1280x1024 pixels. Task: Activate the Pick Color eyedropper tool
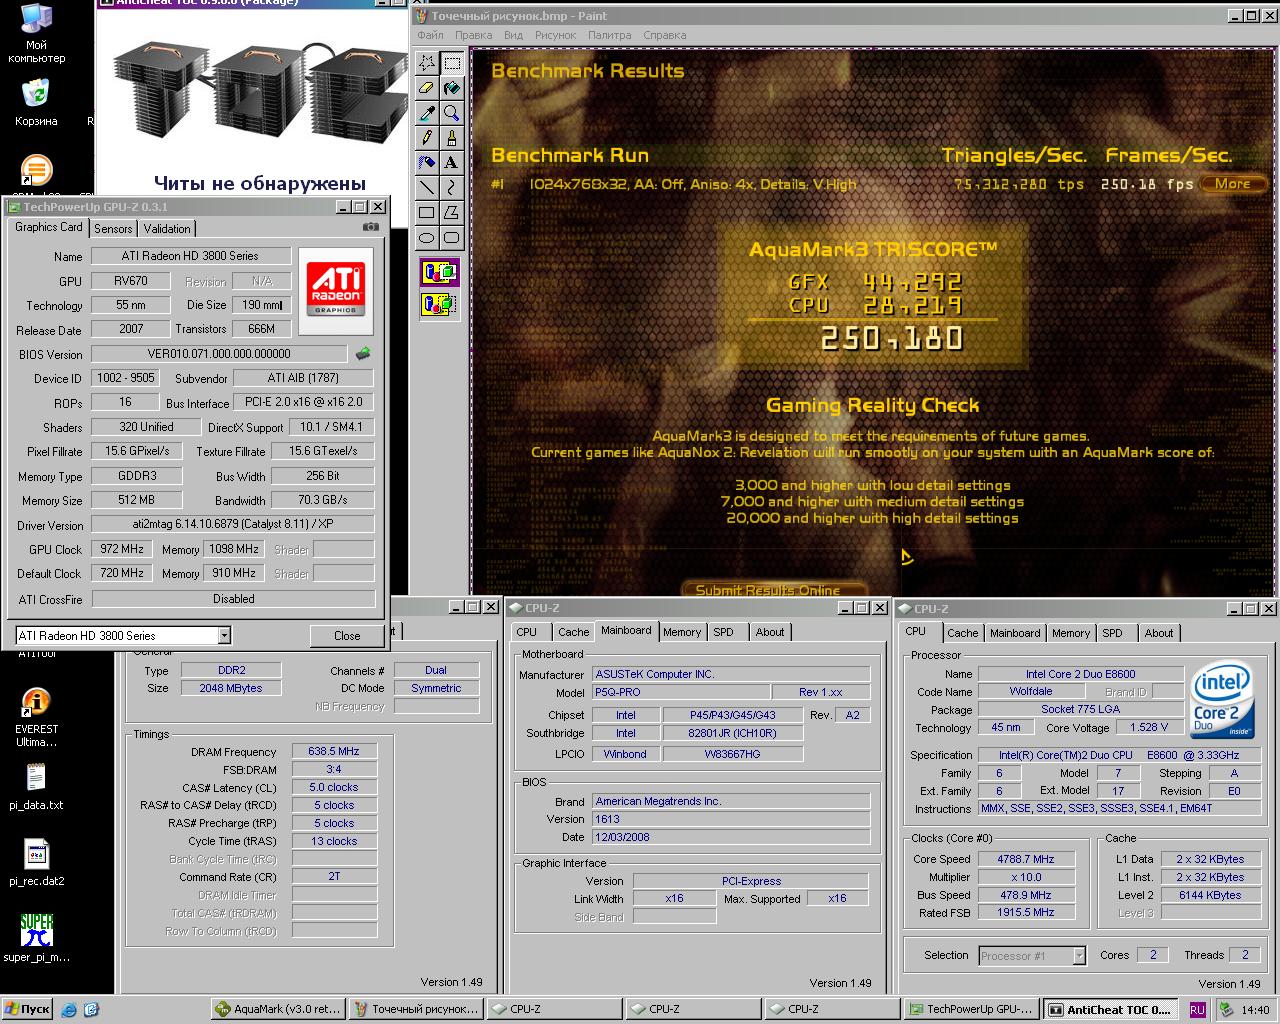(x=427, y=113)
